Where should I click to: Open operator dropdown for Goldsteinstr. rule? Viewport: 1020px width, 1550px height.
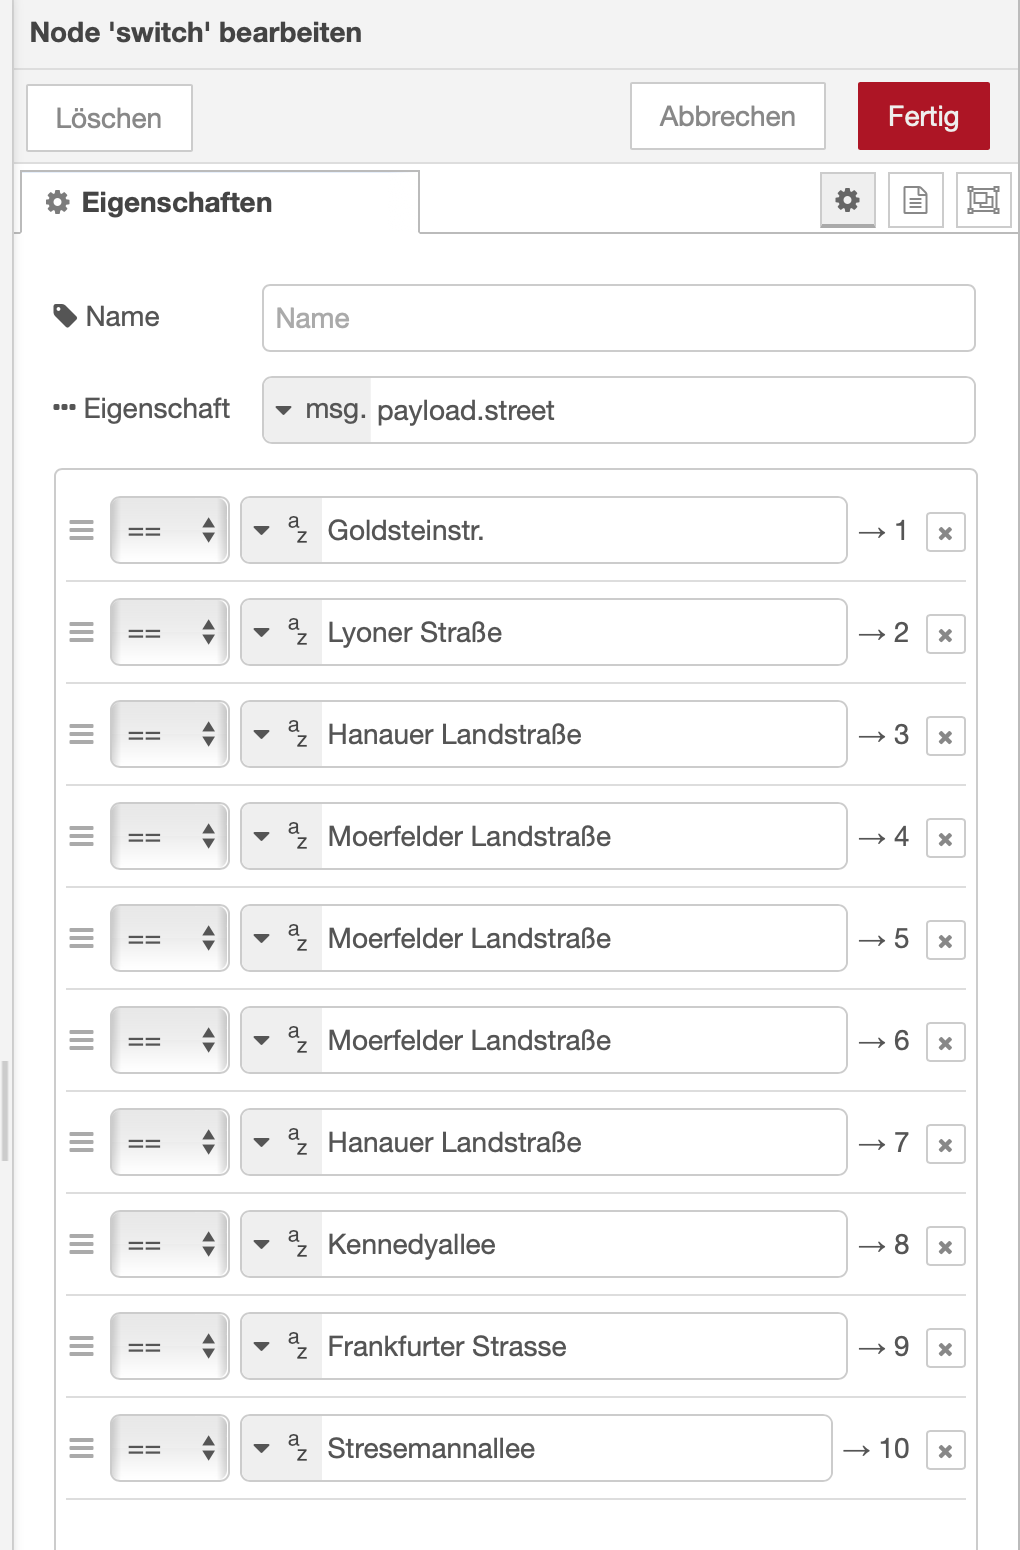(x=170, y=530)
